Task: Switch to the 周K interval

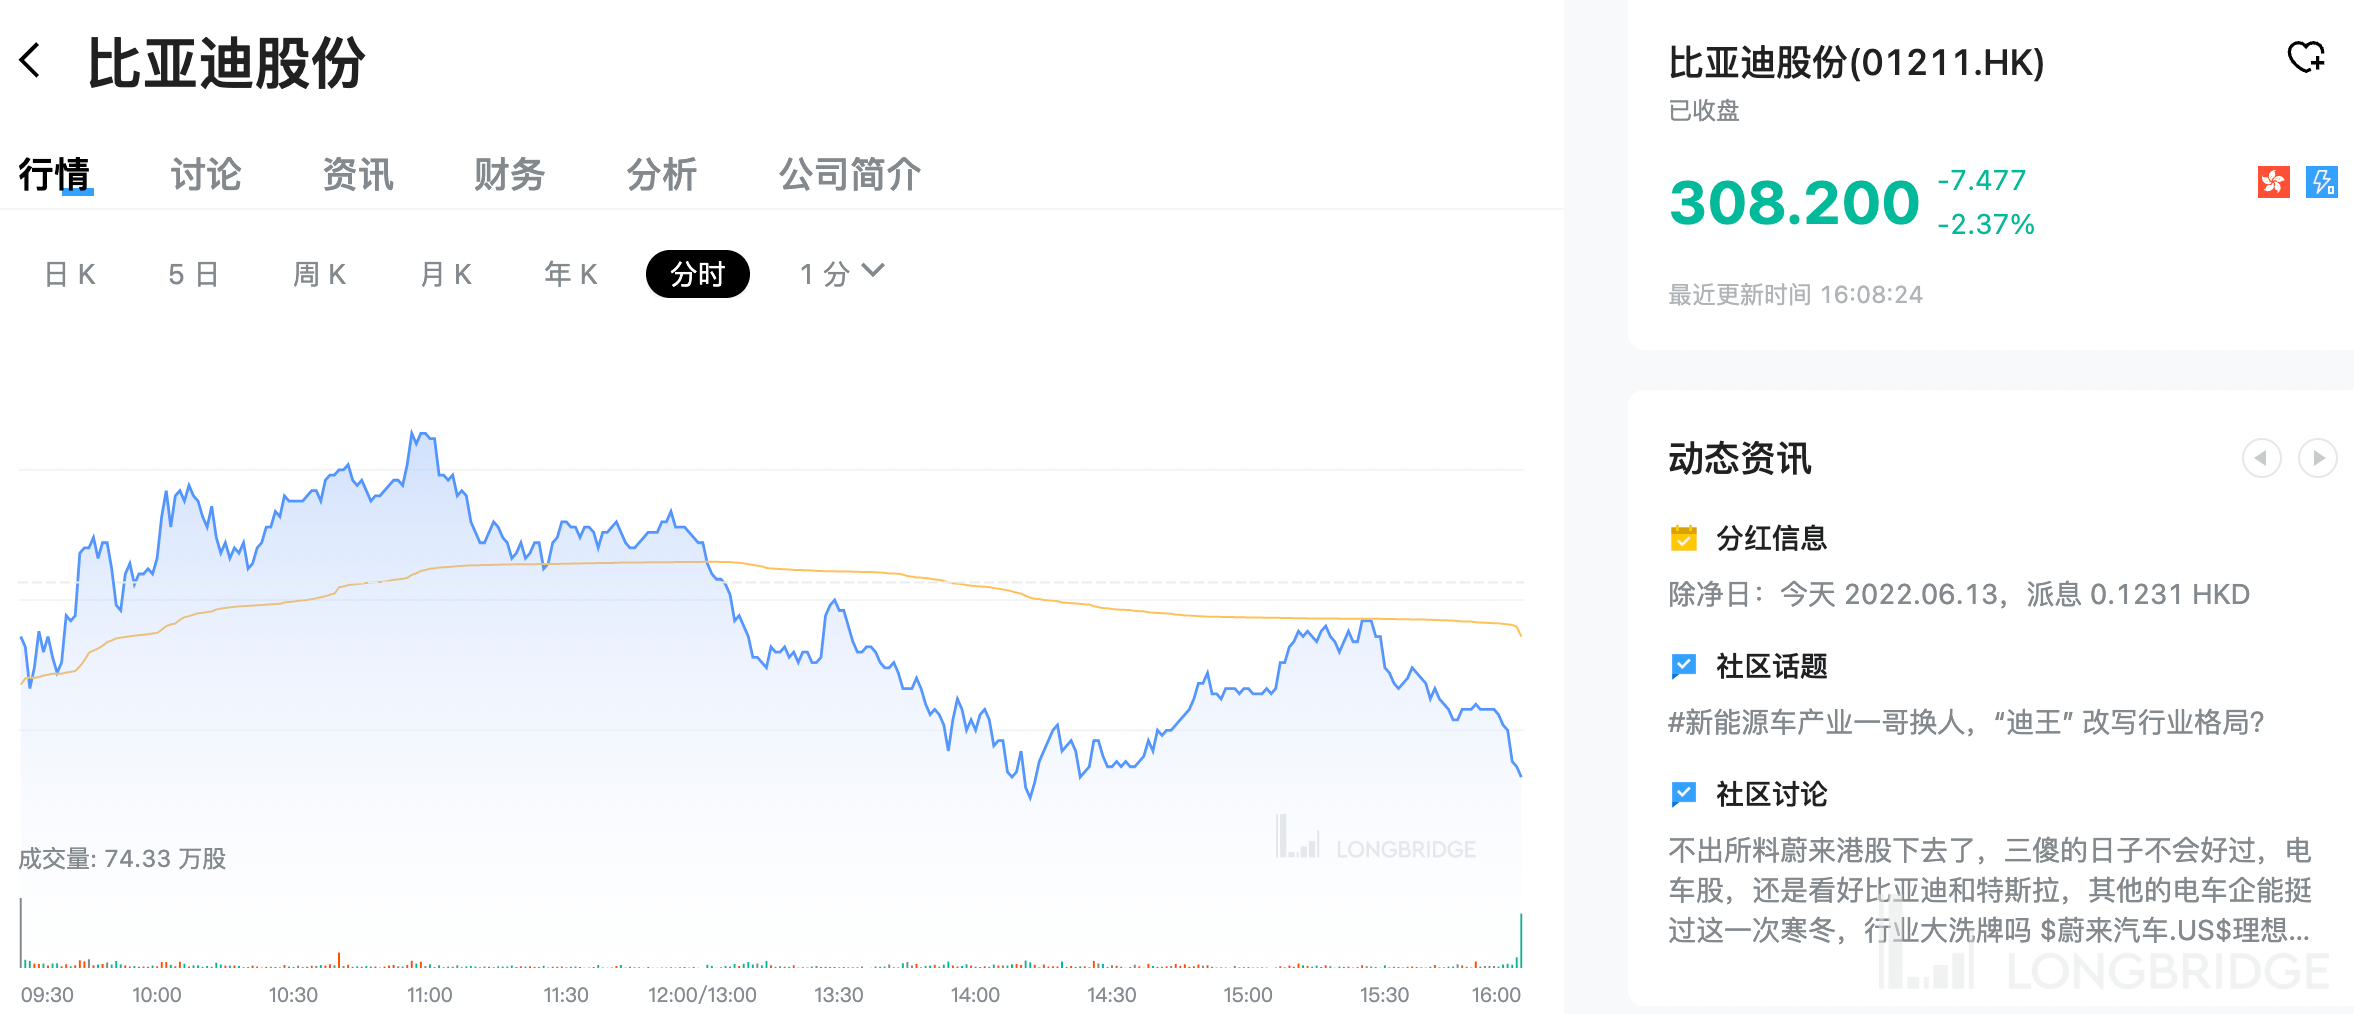Action: (x=320, y=273)
